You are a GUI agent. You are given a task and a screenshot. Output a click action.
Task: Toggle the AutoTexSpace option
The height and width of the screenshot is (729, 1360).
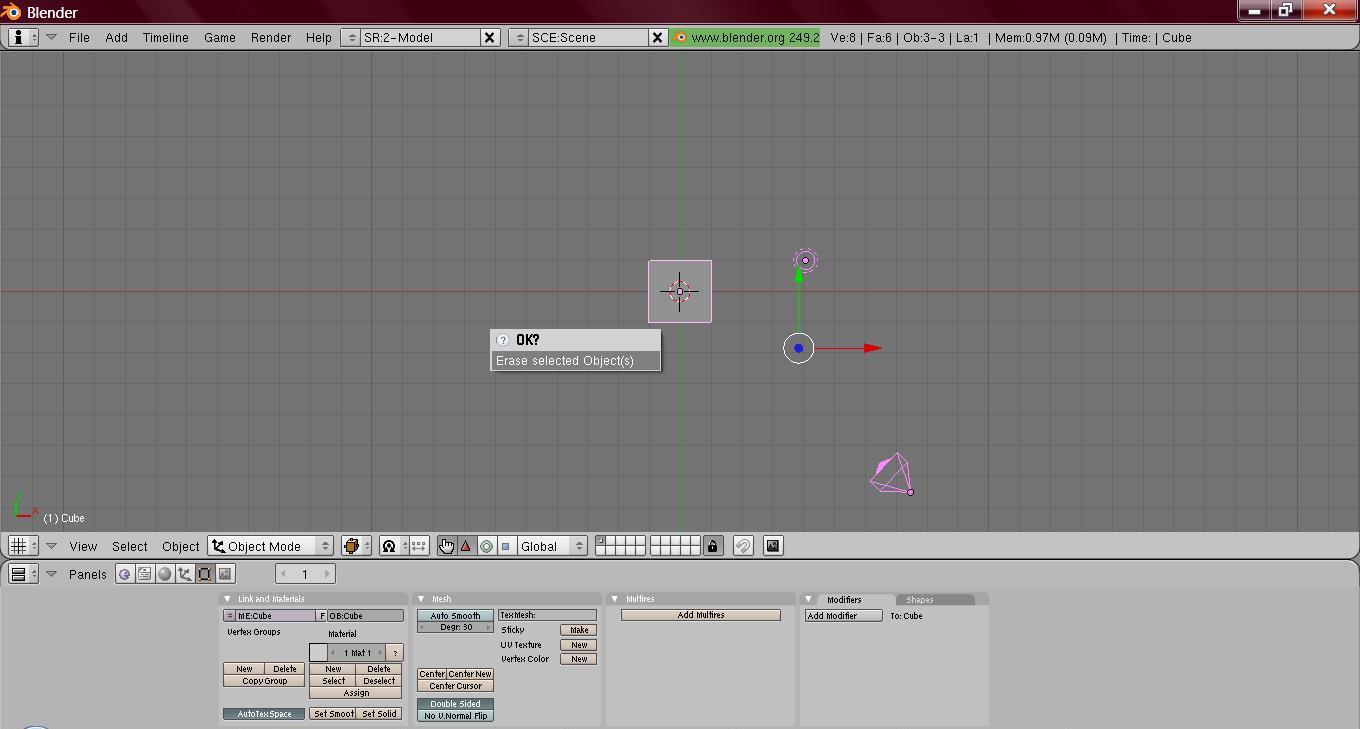264,714
